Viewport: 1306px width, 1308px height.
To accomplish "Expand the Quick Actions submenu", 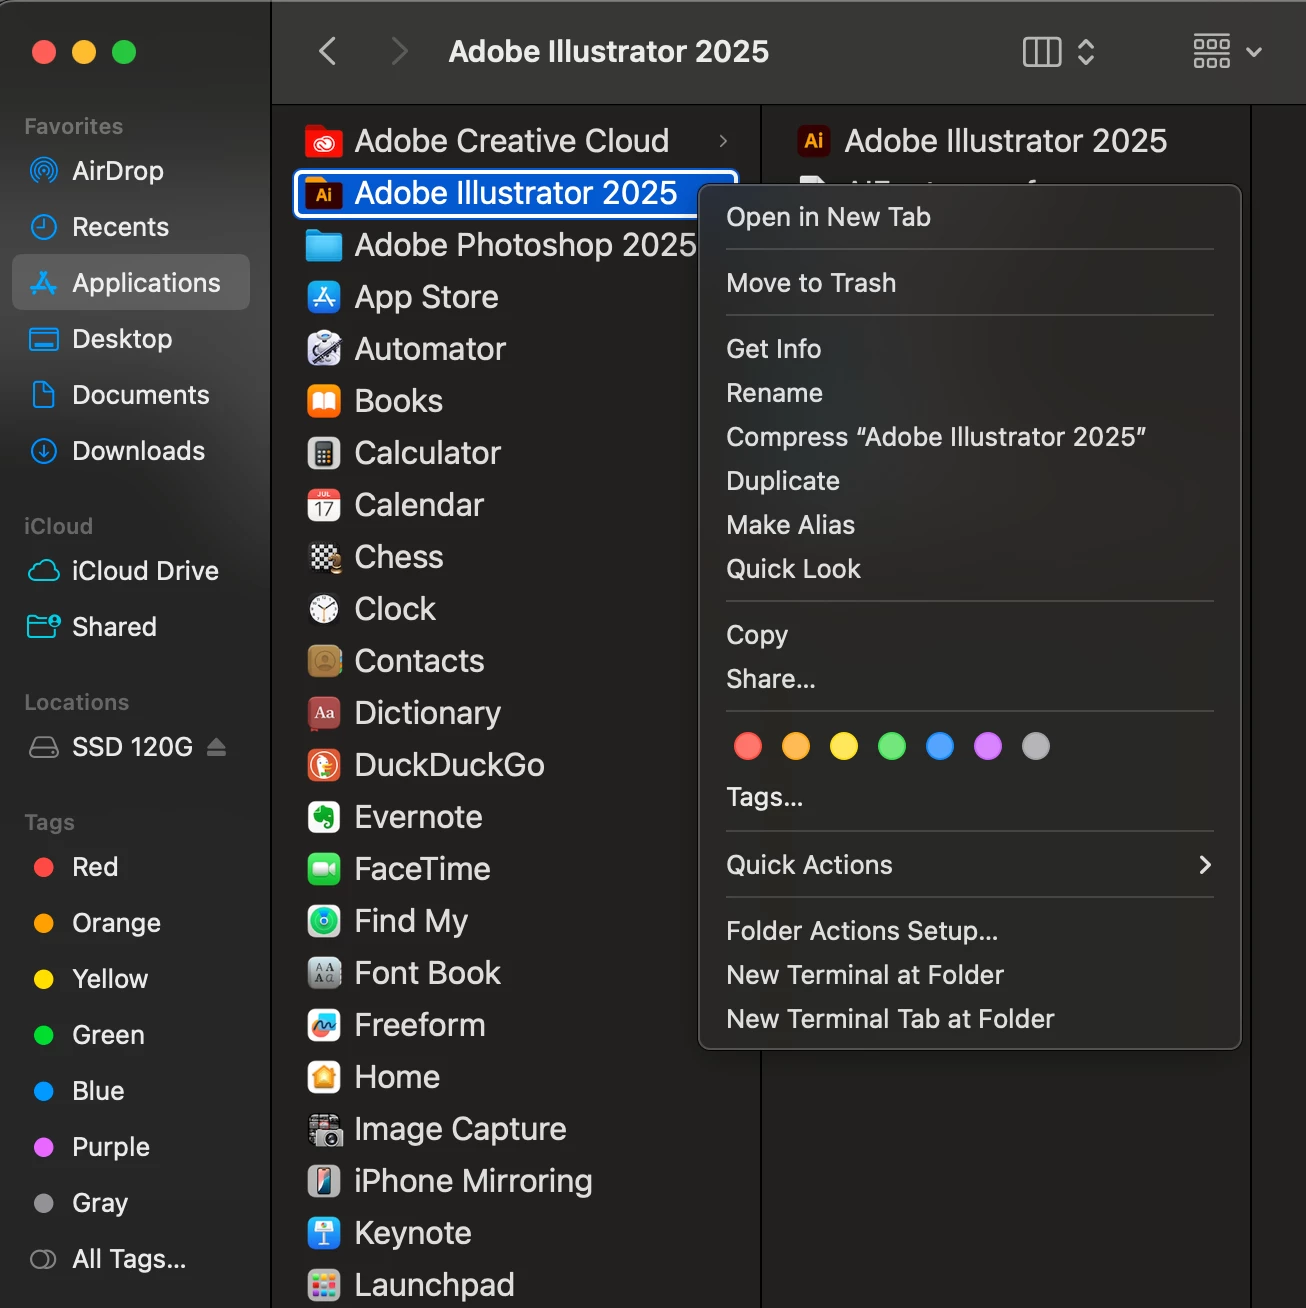I will coord(969,865).
